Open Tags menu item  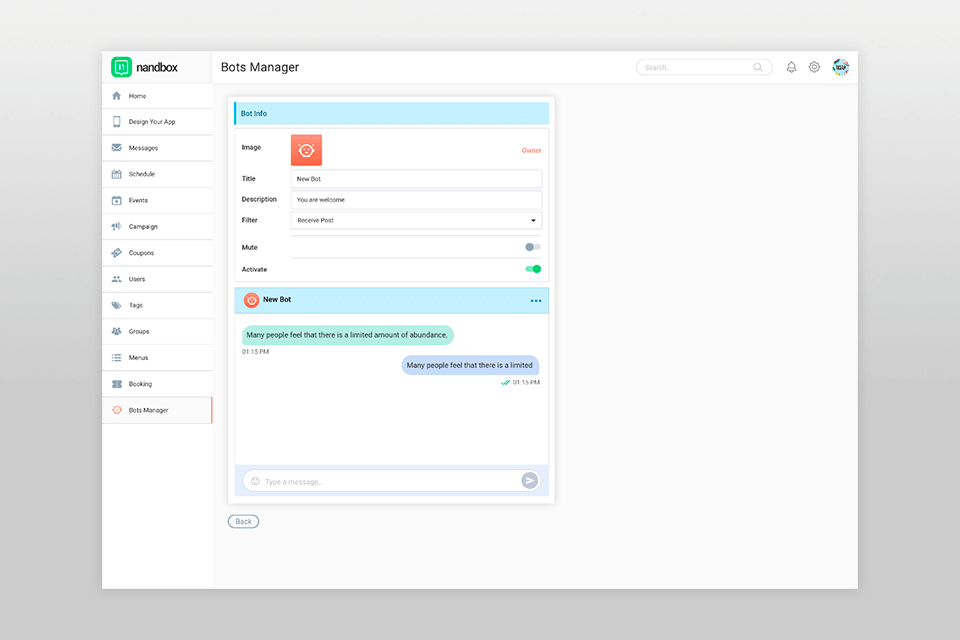157,306
